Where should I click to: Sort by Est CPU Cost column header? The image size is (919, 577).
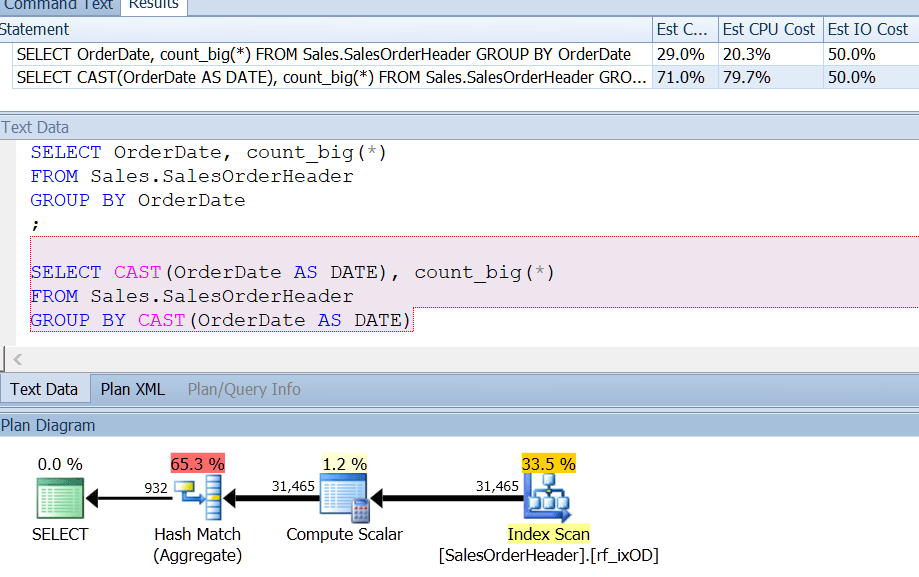(768, 29)
